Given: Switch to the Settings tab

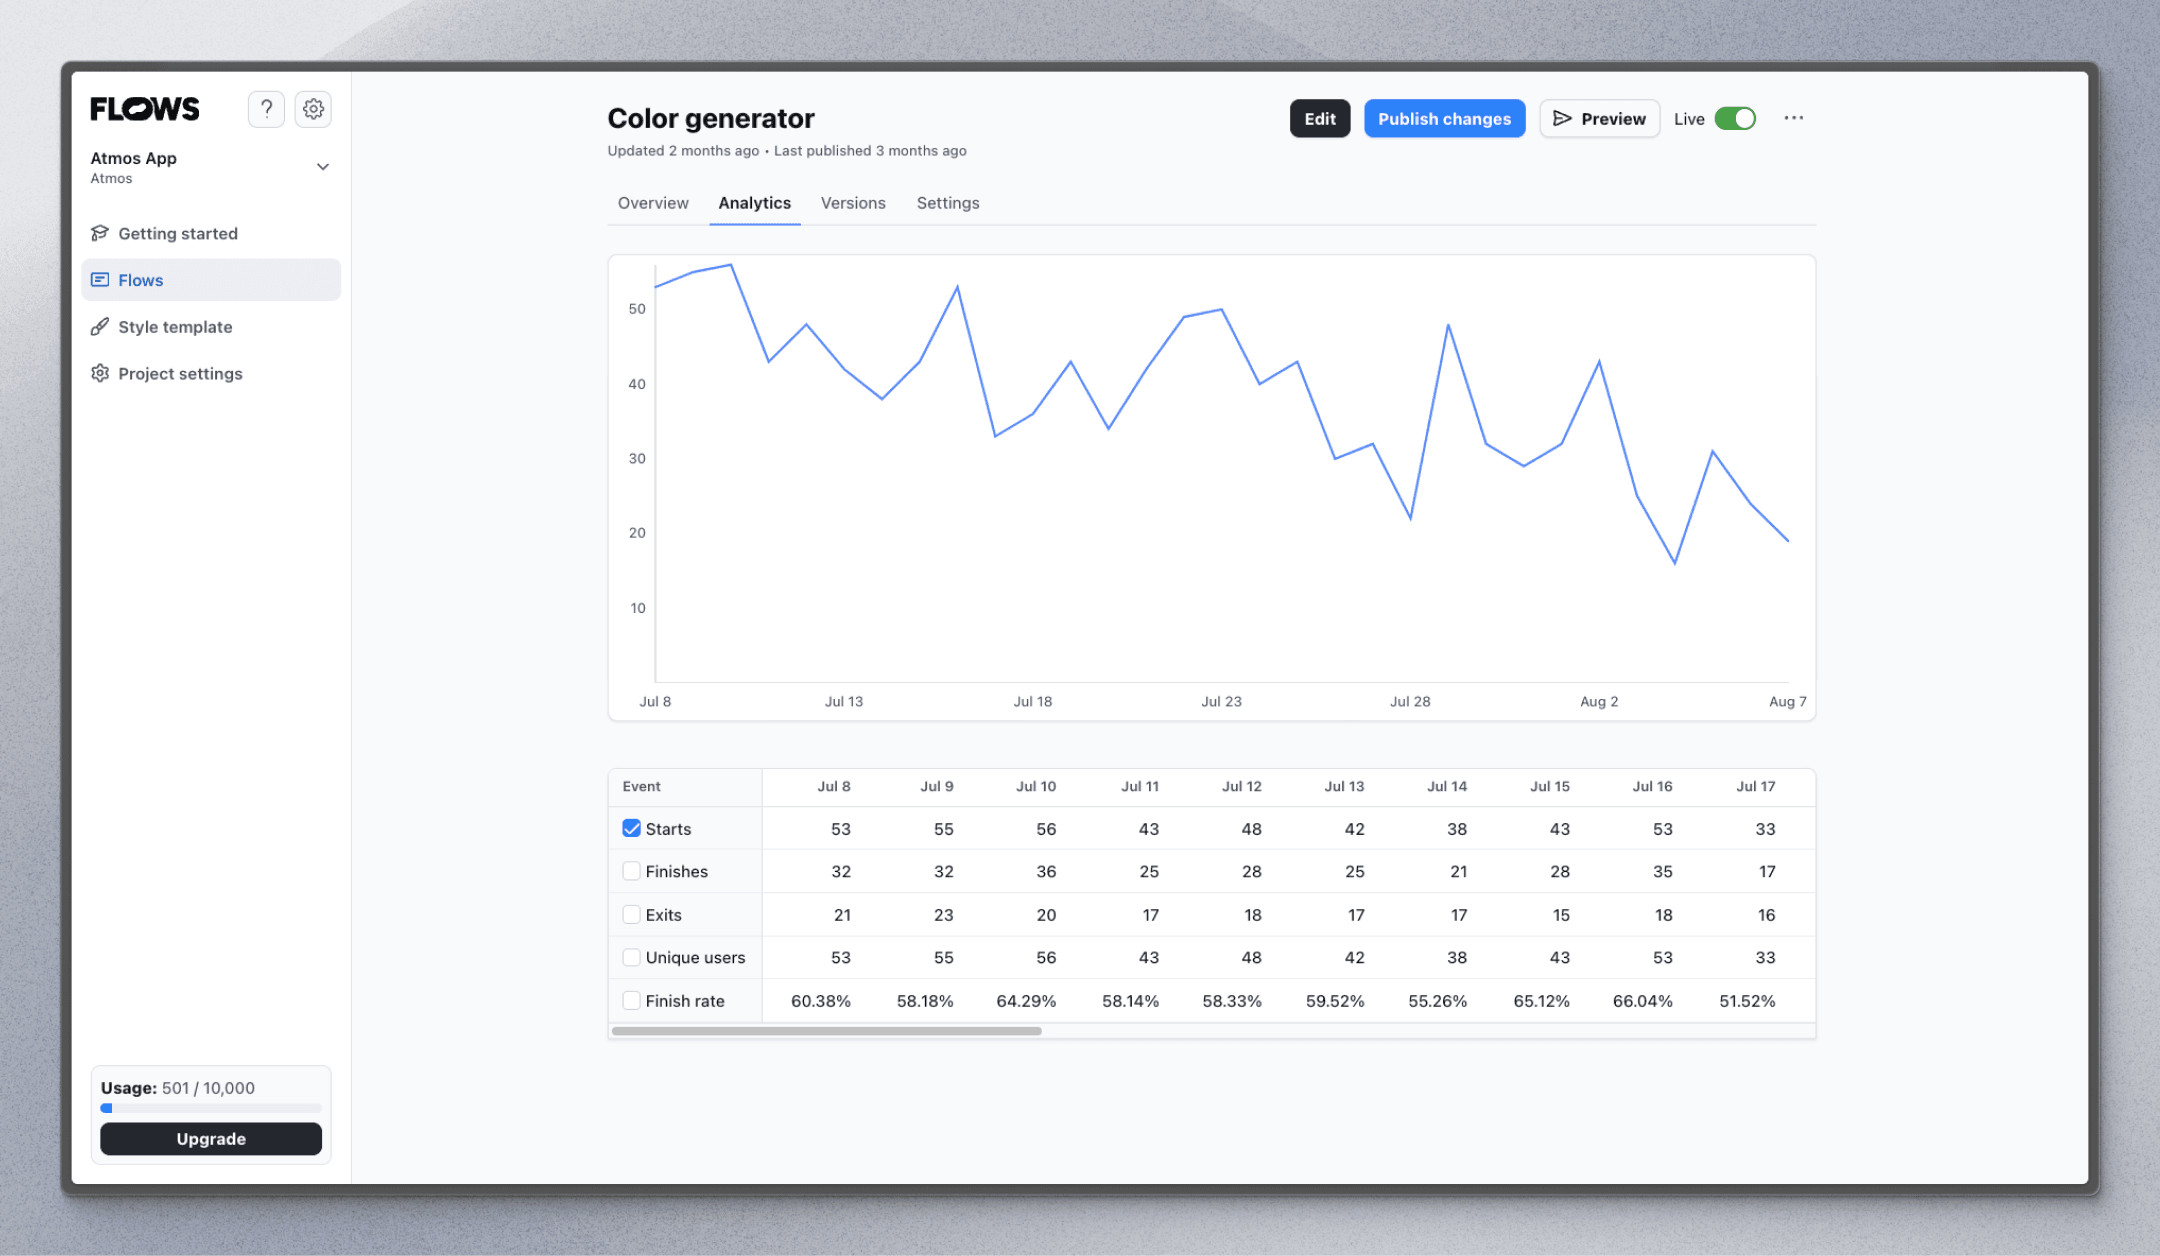Looking at the screenshot, I should tap(946, 203).
